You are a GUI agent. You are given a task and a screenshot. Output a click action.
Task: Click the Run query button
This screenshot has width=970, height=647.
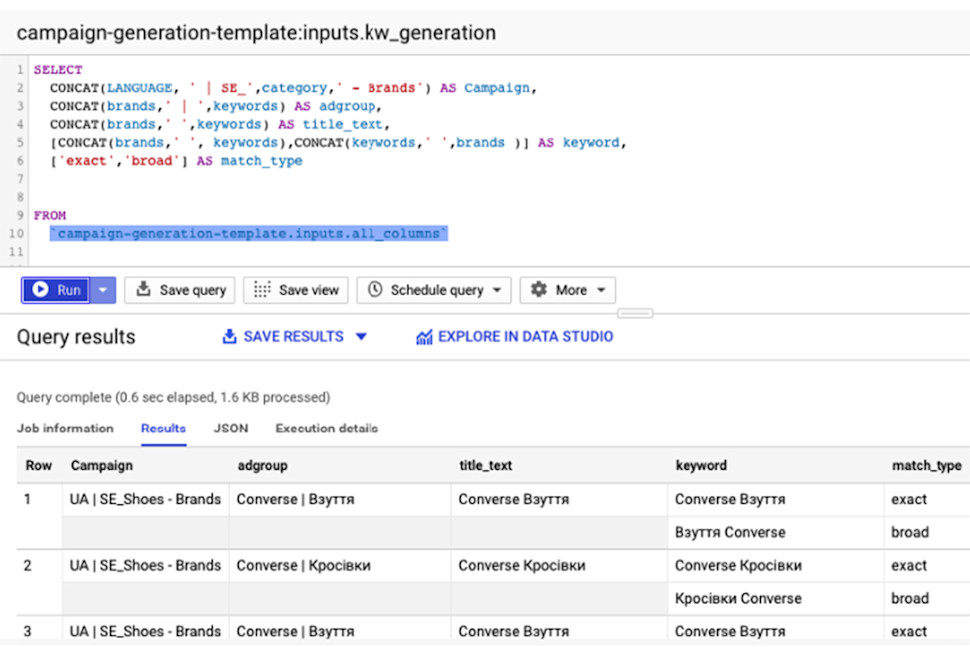[56, 290]
